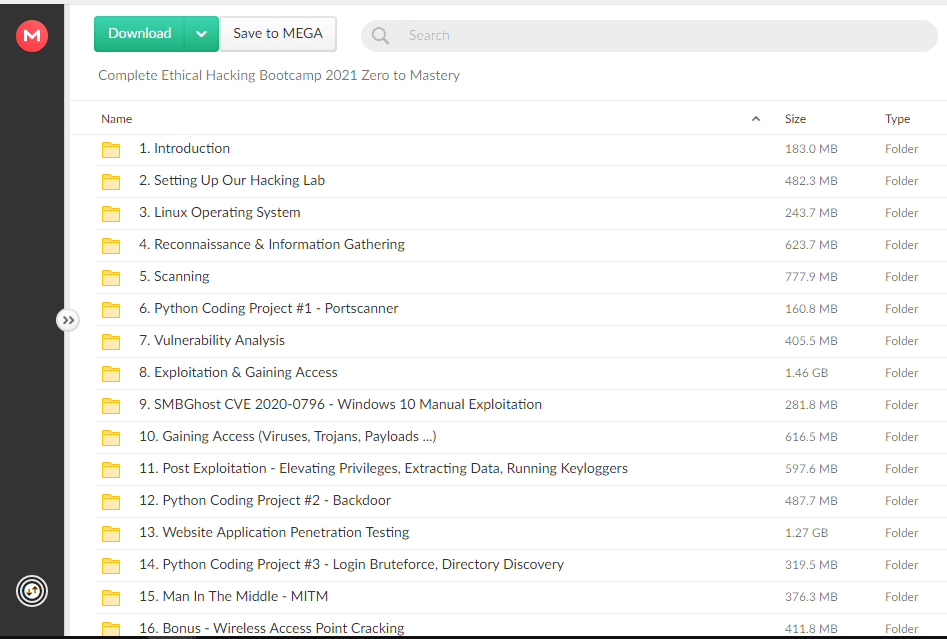Click the folder icon for 1. Introduction
Screen dimensions: 947x639
click(x=111, y=150)
